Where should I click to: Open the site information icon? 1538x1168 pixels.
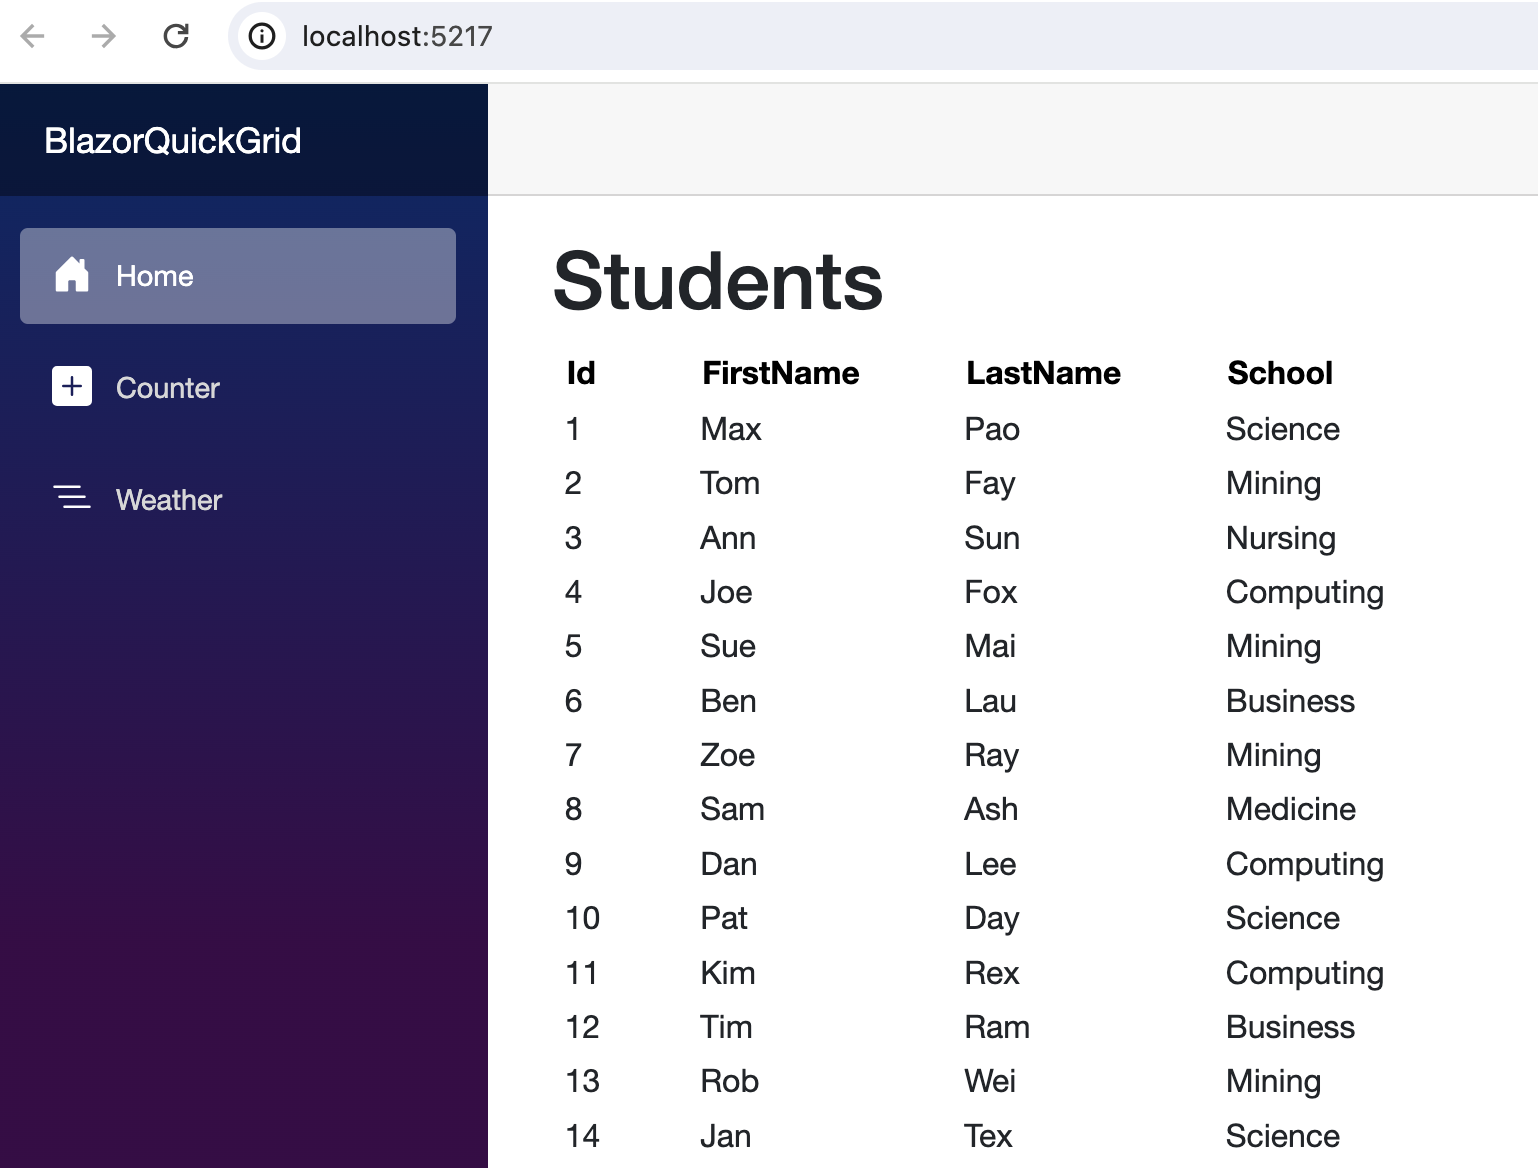pyautogui.click(x=262, y=37)
